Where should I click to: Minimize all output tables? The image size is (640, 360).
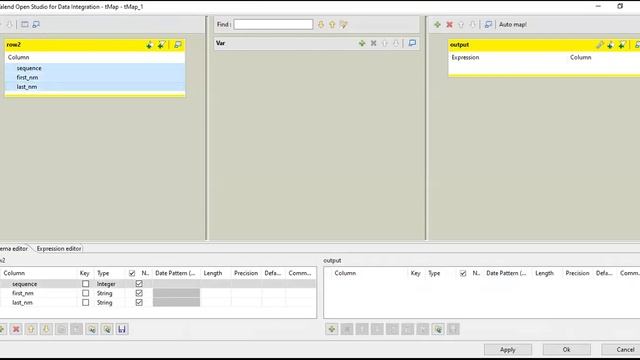pos(488,24)
